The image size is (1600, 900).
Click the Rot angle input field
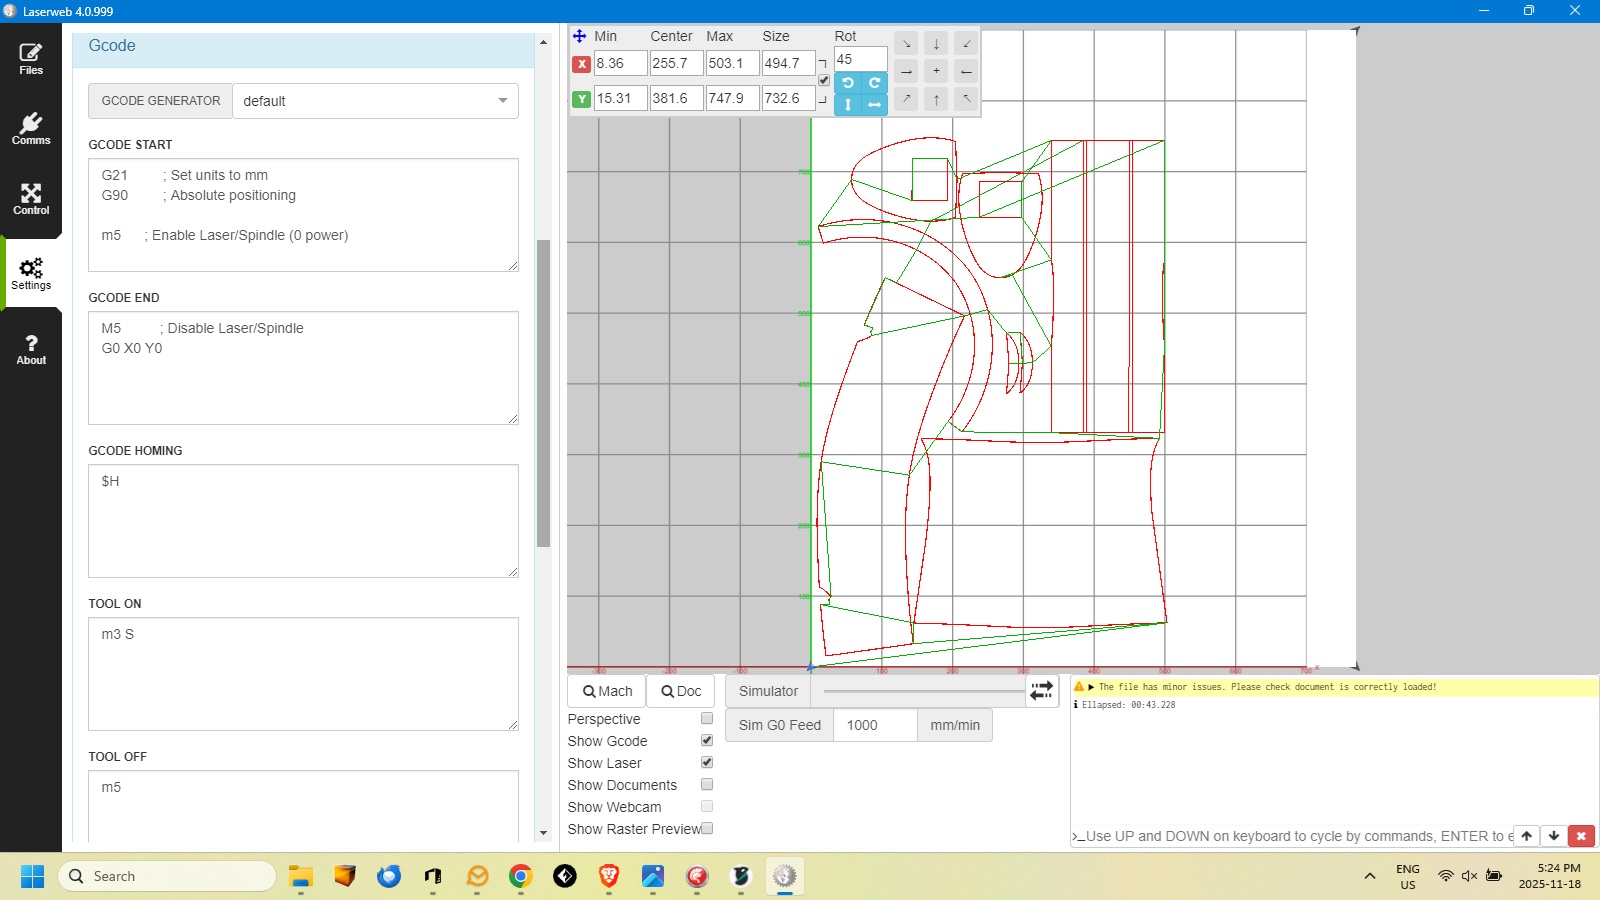point(860,60)
